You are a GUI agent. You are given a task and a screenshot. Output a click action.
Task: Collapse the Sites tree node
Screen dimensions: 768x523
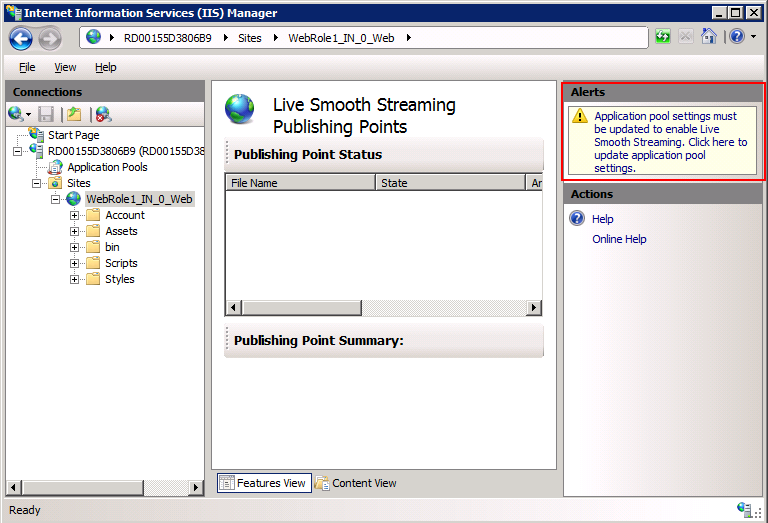[37, 183]
